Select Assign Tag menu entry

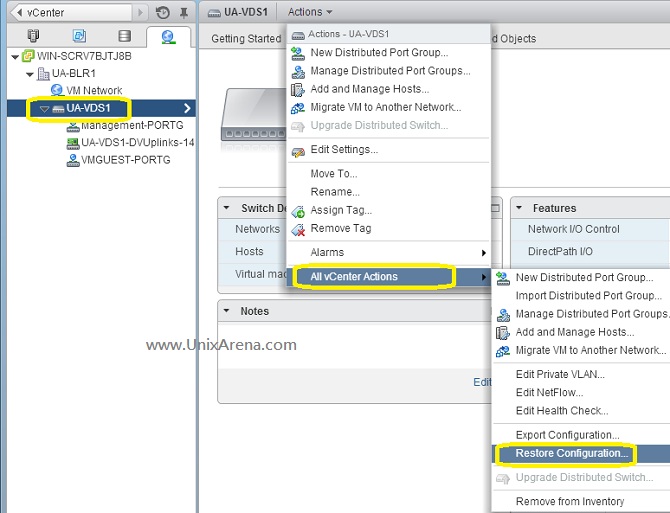pyautogui.click(x=389, y=210)
